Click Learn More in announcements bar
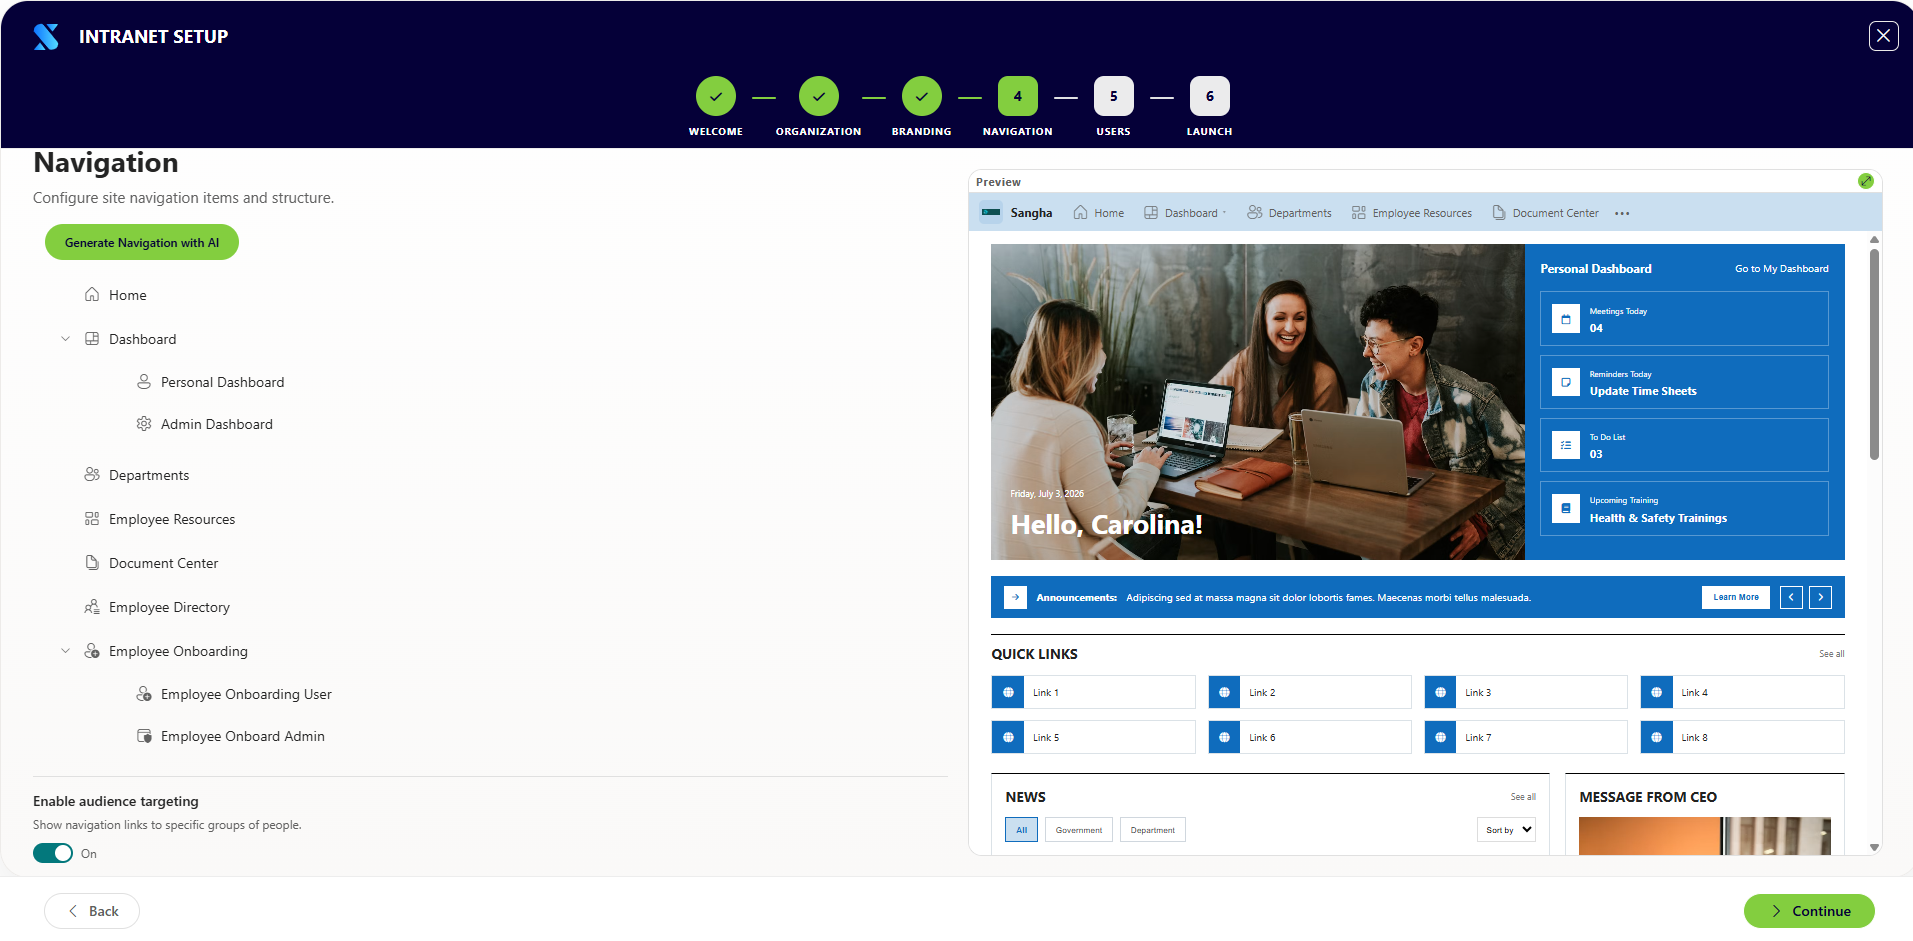This screenshot has height=941, width=1913. [1736, 597]
